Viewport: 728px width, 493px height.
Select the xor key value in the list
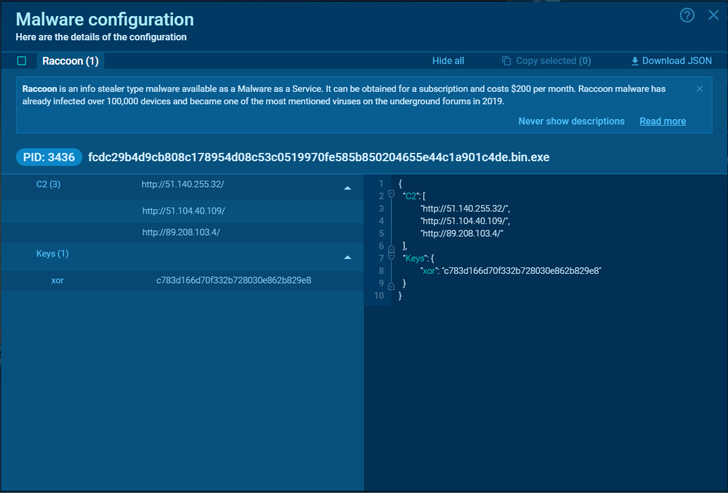point(234,280)
